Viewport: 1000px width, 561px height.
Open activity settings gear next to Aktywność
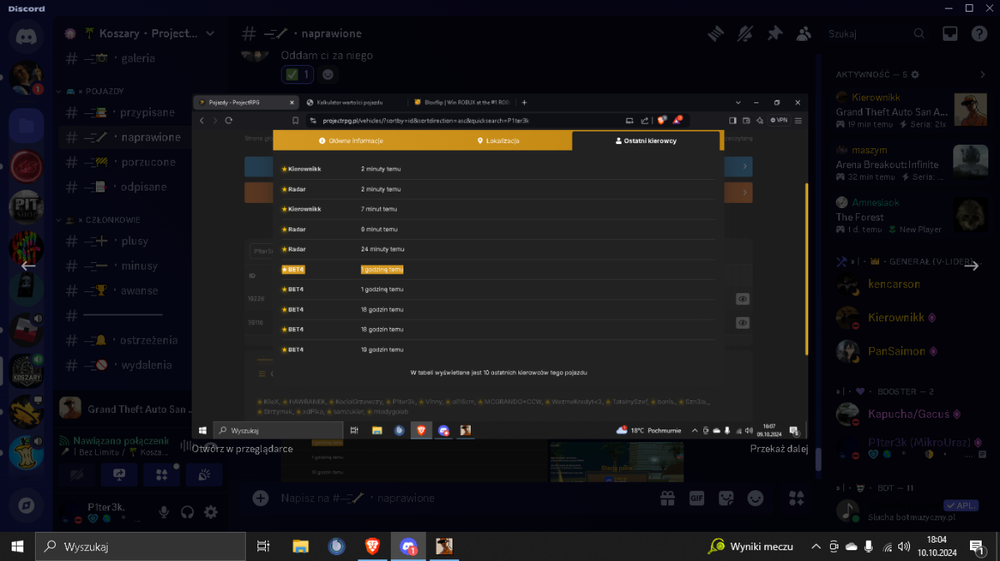[915, 75]
